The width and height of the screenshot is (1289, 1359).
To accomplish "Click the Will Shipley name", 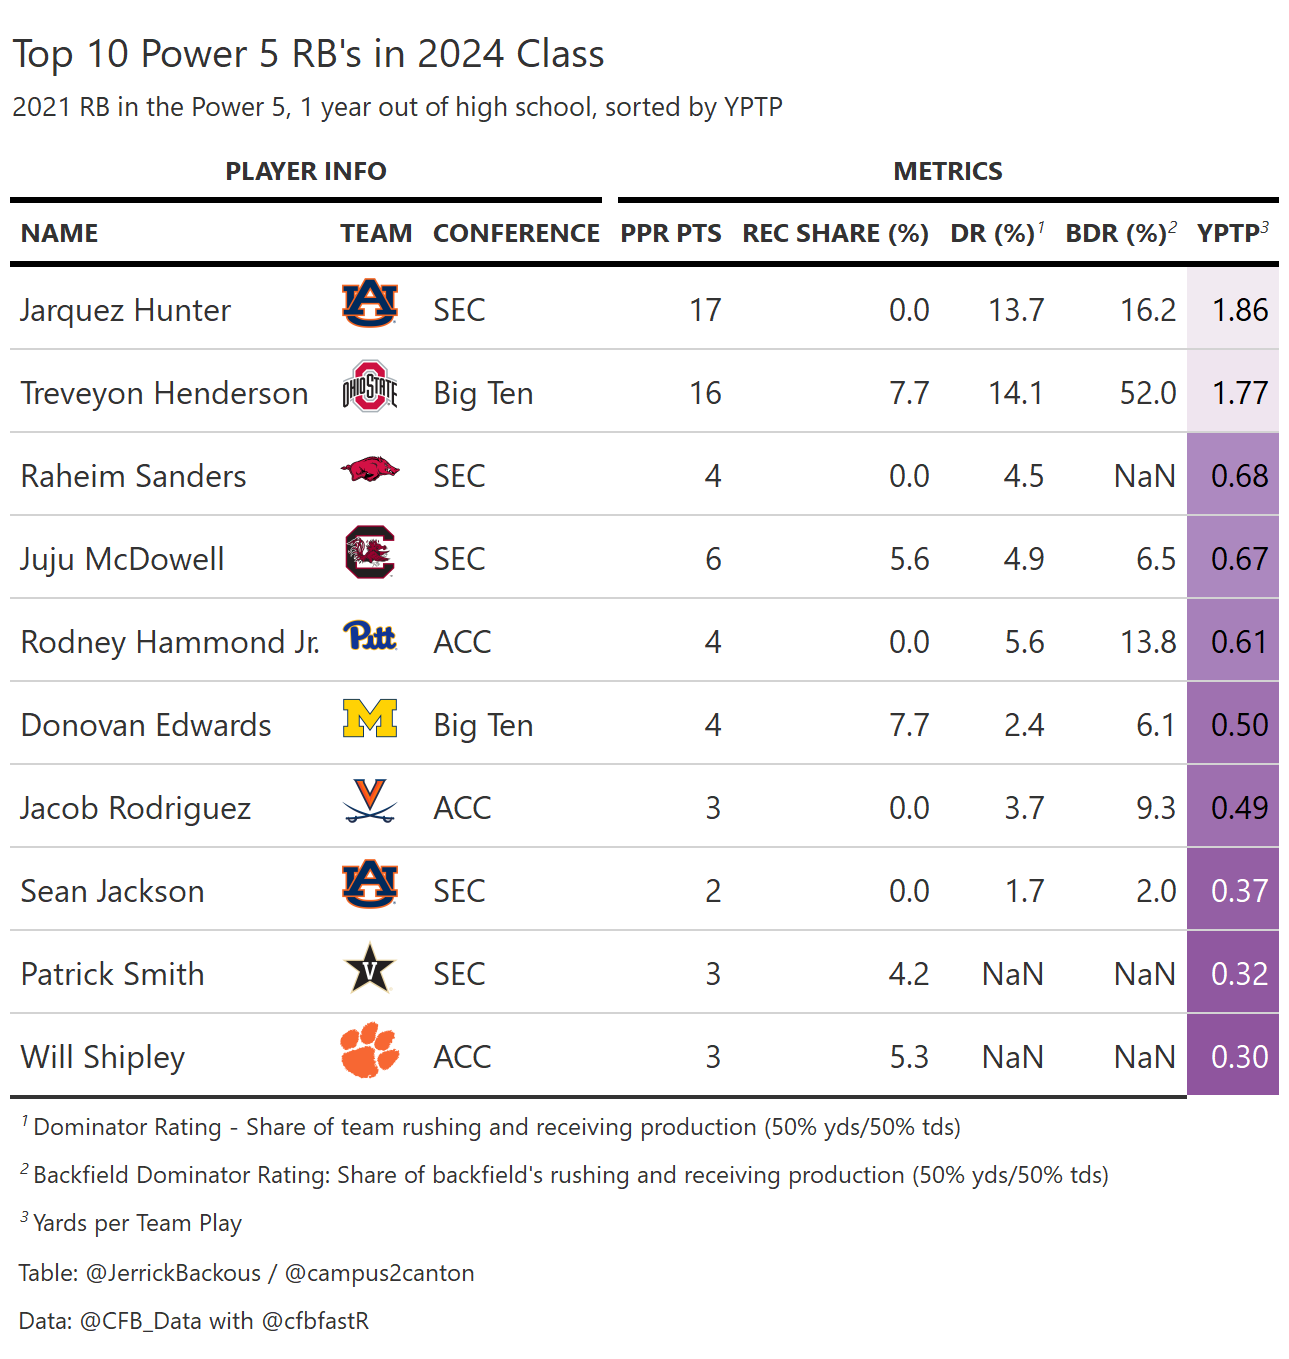I will pos(103,1057).
